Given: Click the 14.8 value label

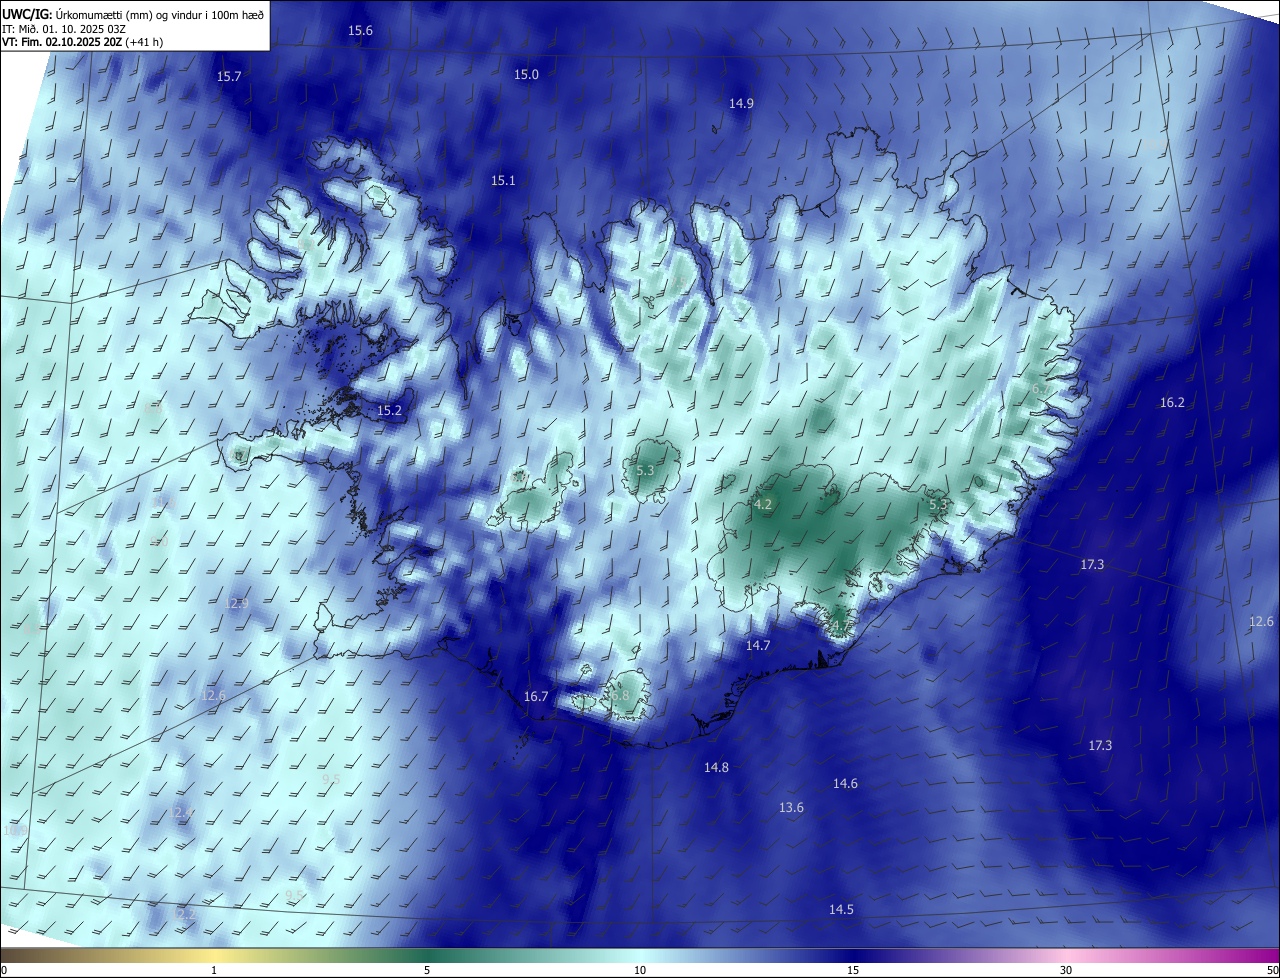Looking at the screenshot, I should 716,768.
